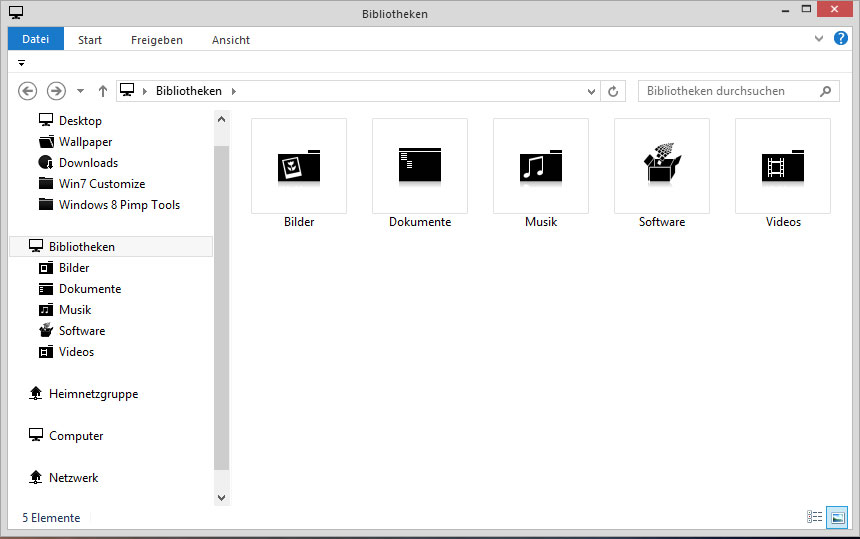Click the Desktop icon in sidebar
The height and width of the screenshot is (539, 860).
[x=46, y=120]
